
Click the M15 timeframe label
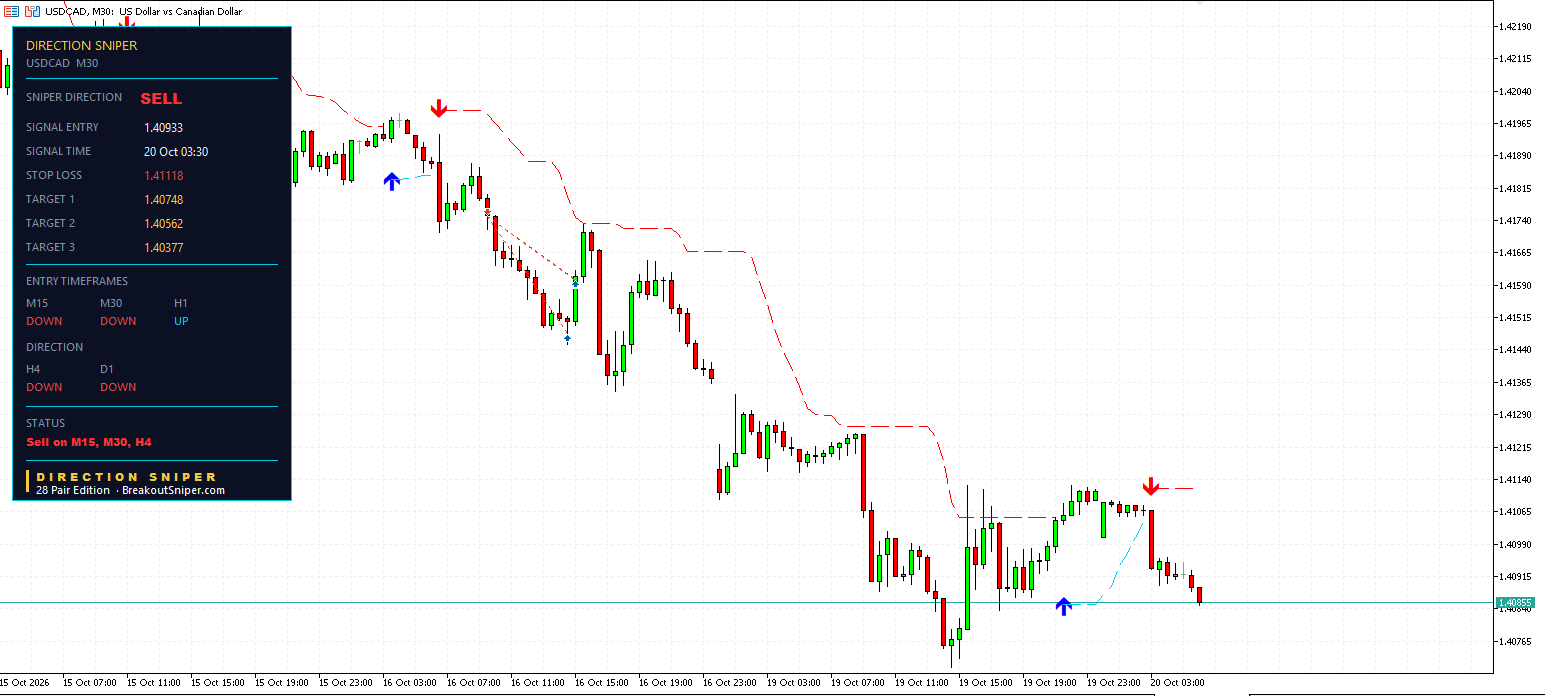click(x=37, y=303)
